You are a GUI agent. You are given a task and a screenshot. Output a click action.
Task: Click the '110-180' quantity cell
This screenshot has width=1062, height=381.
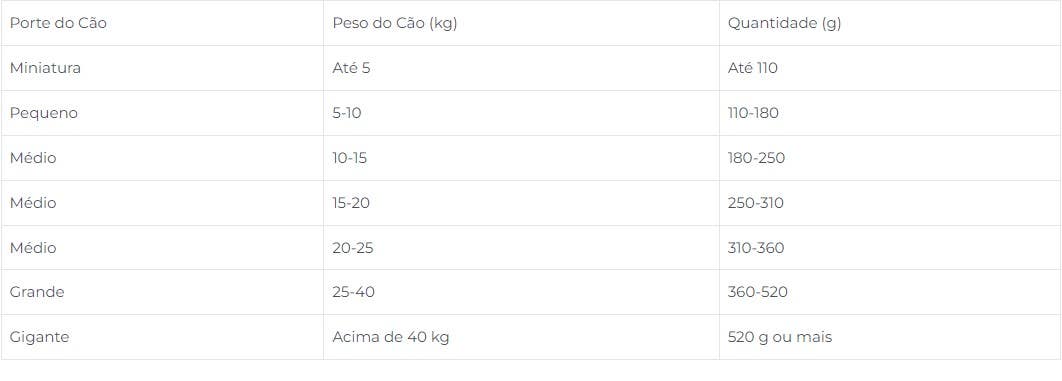[x=890, y=113]
